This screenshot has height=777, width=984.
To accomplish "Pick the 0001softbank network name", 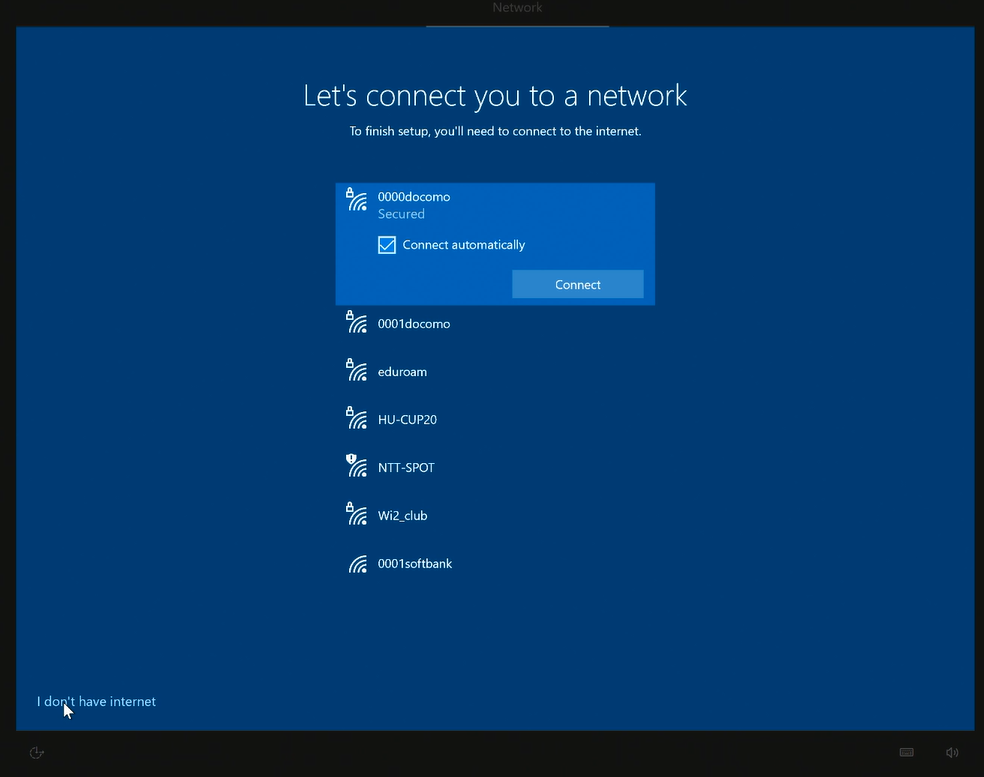I will 415,564.
